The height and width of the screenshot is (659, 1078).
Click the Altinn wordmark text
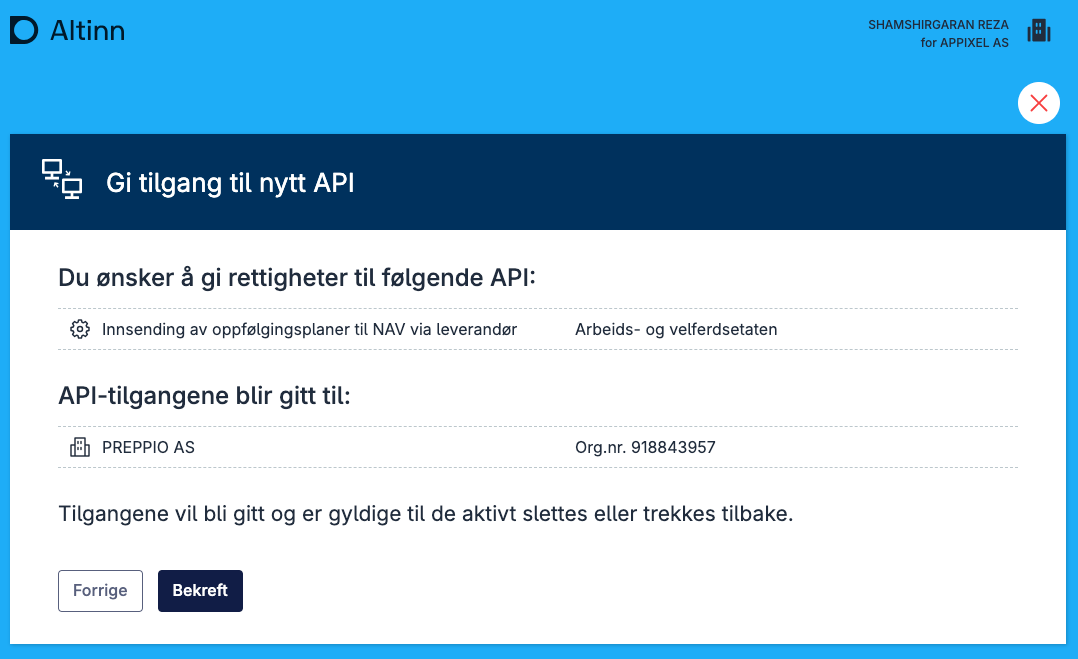(x=87, y=31)
